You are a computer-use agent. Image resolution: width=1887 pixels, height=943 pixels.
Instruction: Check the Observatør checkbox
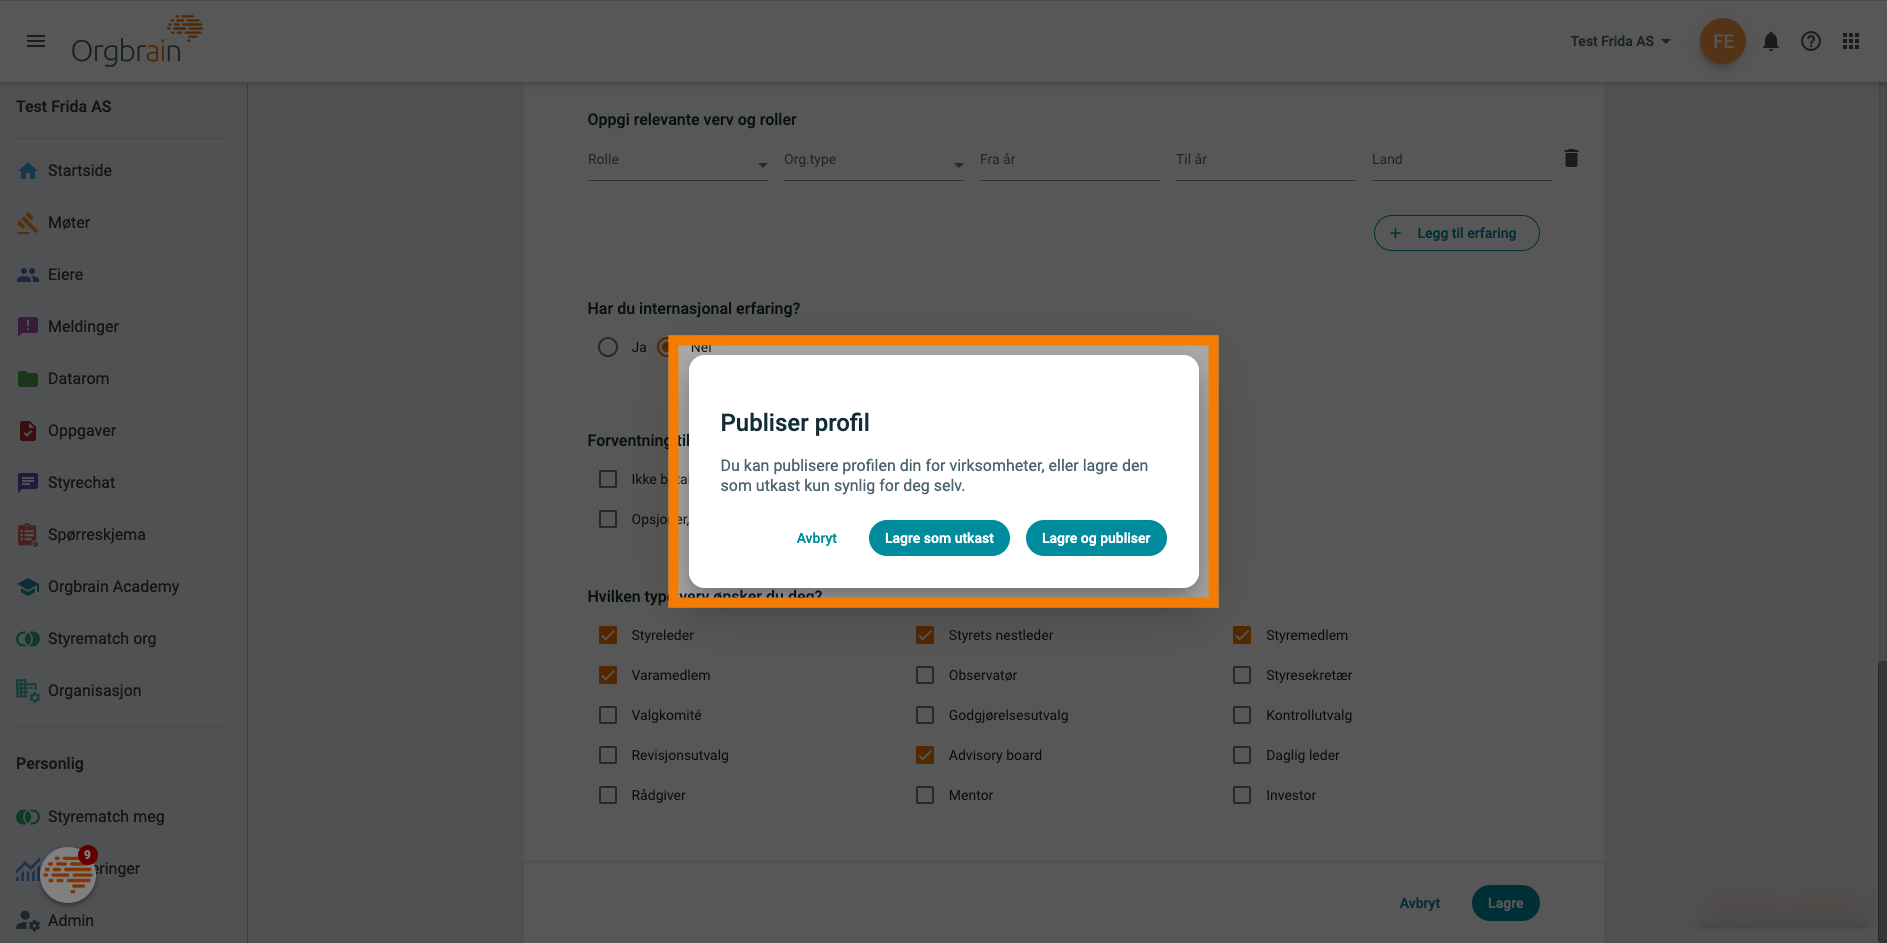click(925, 675)
